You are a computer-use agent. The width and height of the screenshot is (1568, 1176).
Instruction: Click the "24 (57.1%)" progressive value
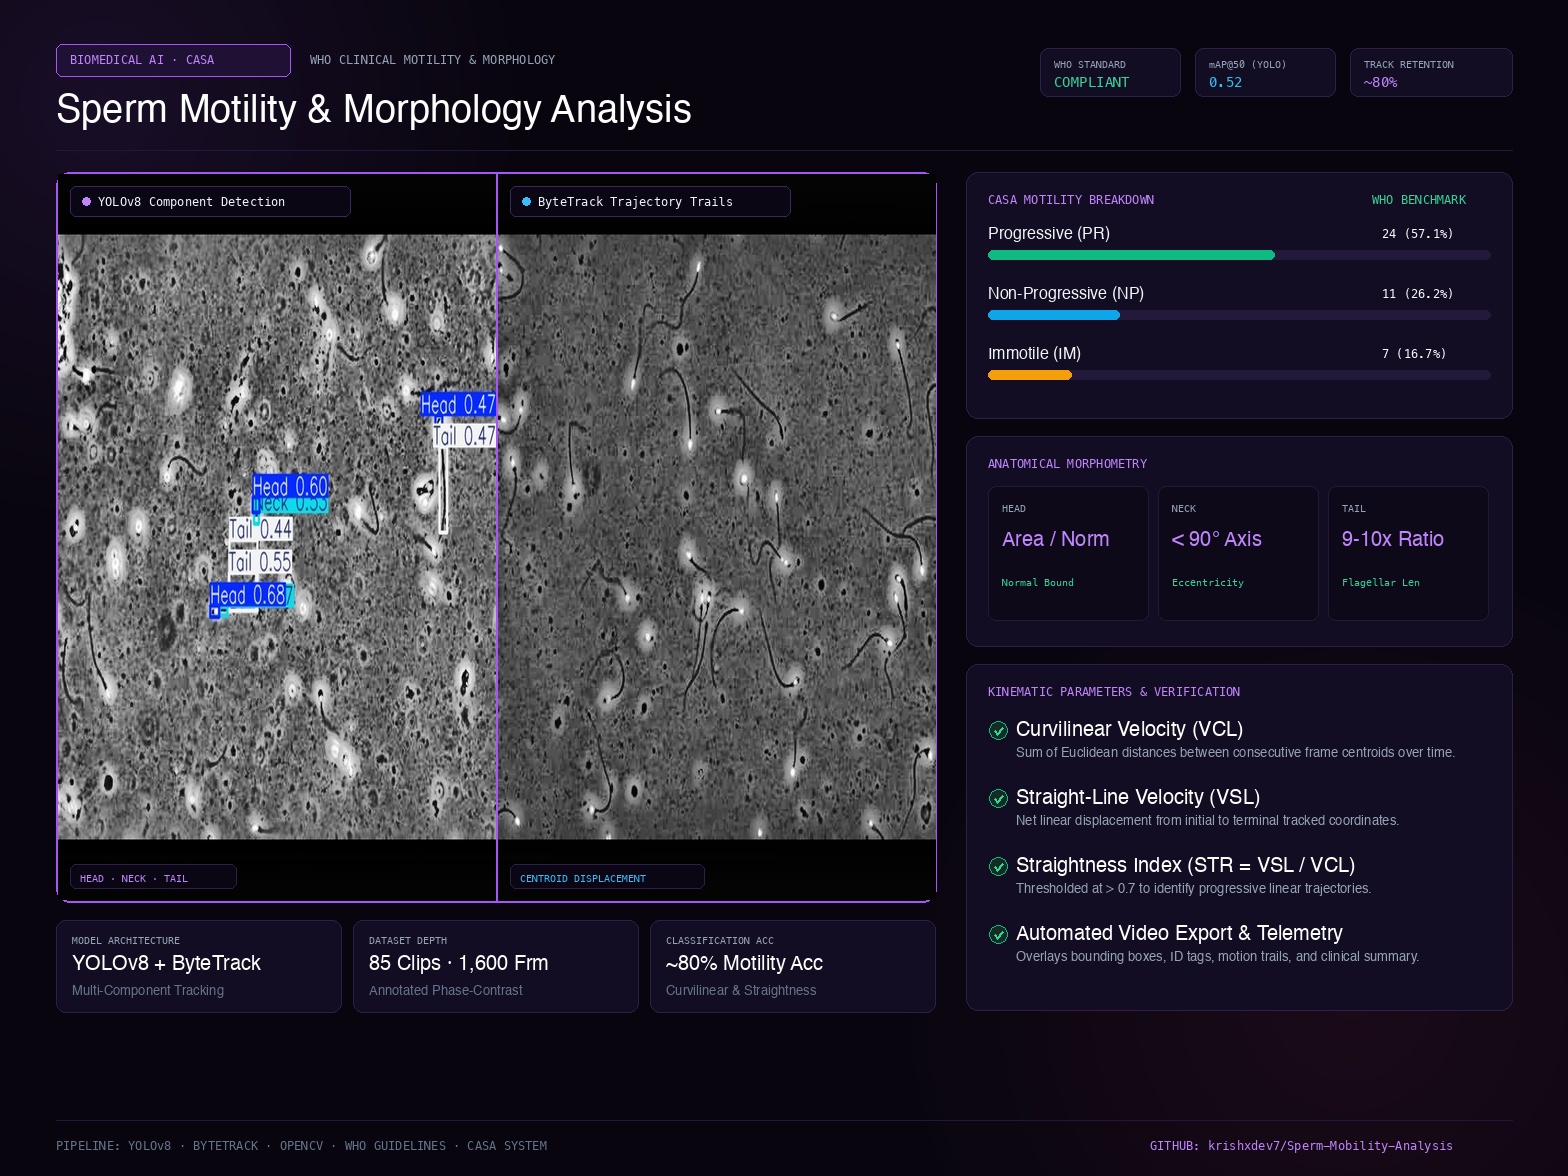tap(1418, 234)
